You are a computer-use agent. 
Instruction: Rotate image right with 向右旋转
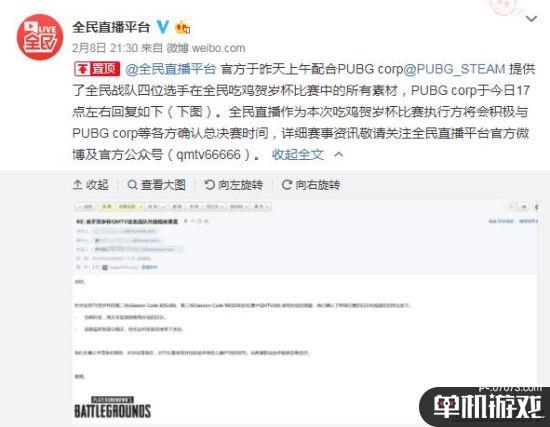[x=311, y=185]
